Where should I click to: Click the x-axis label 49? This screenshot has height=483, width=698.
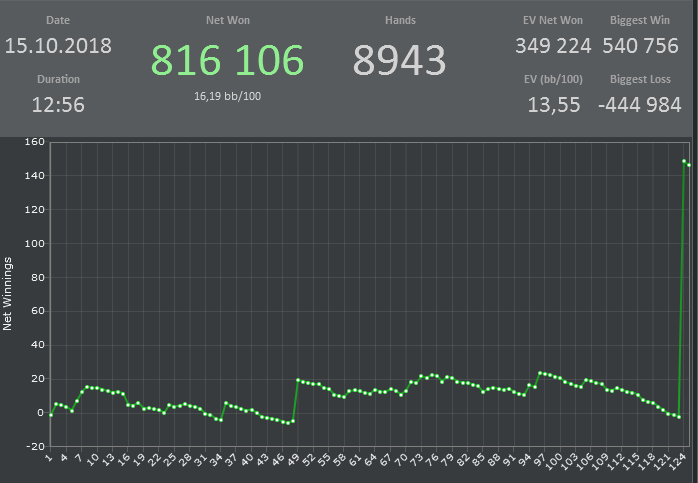[293, 459]
